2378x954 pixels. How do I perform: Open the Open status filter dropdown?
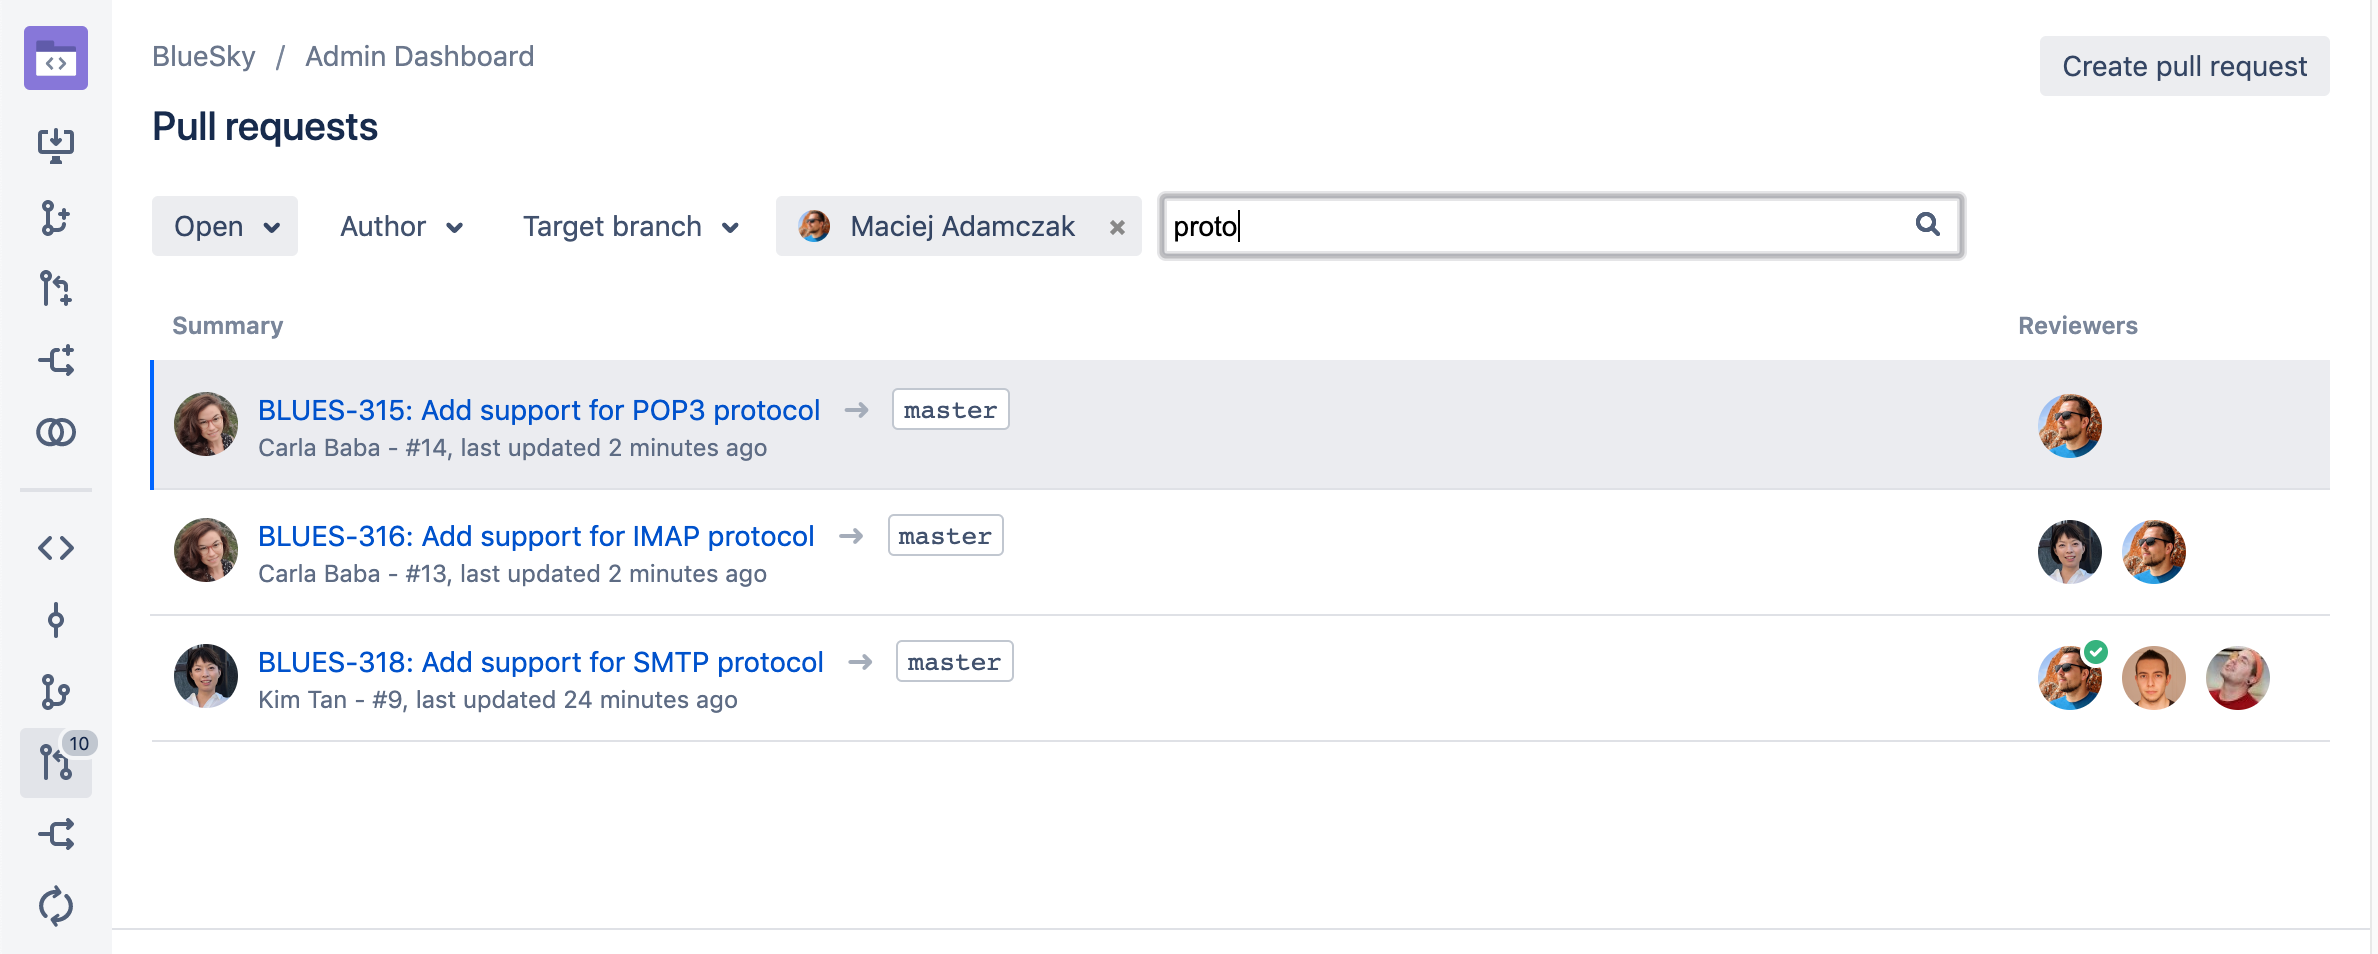coord(224,226)
